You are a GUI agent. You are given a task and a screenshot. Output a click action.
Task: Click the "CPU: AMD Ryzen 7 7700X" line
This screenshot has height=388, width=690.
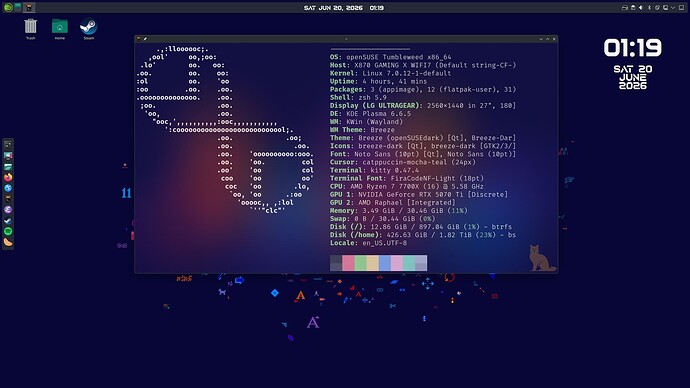tap(407, 186)
